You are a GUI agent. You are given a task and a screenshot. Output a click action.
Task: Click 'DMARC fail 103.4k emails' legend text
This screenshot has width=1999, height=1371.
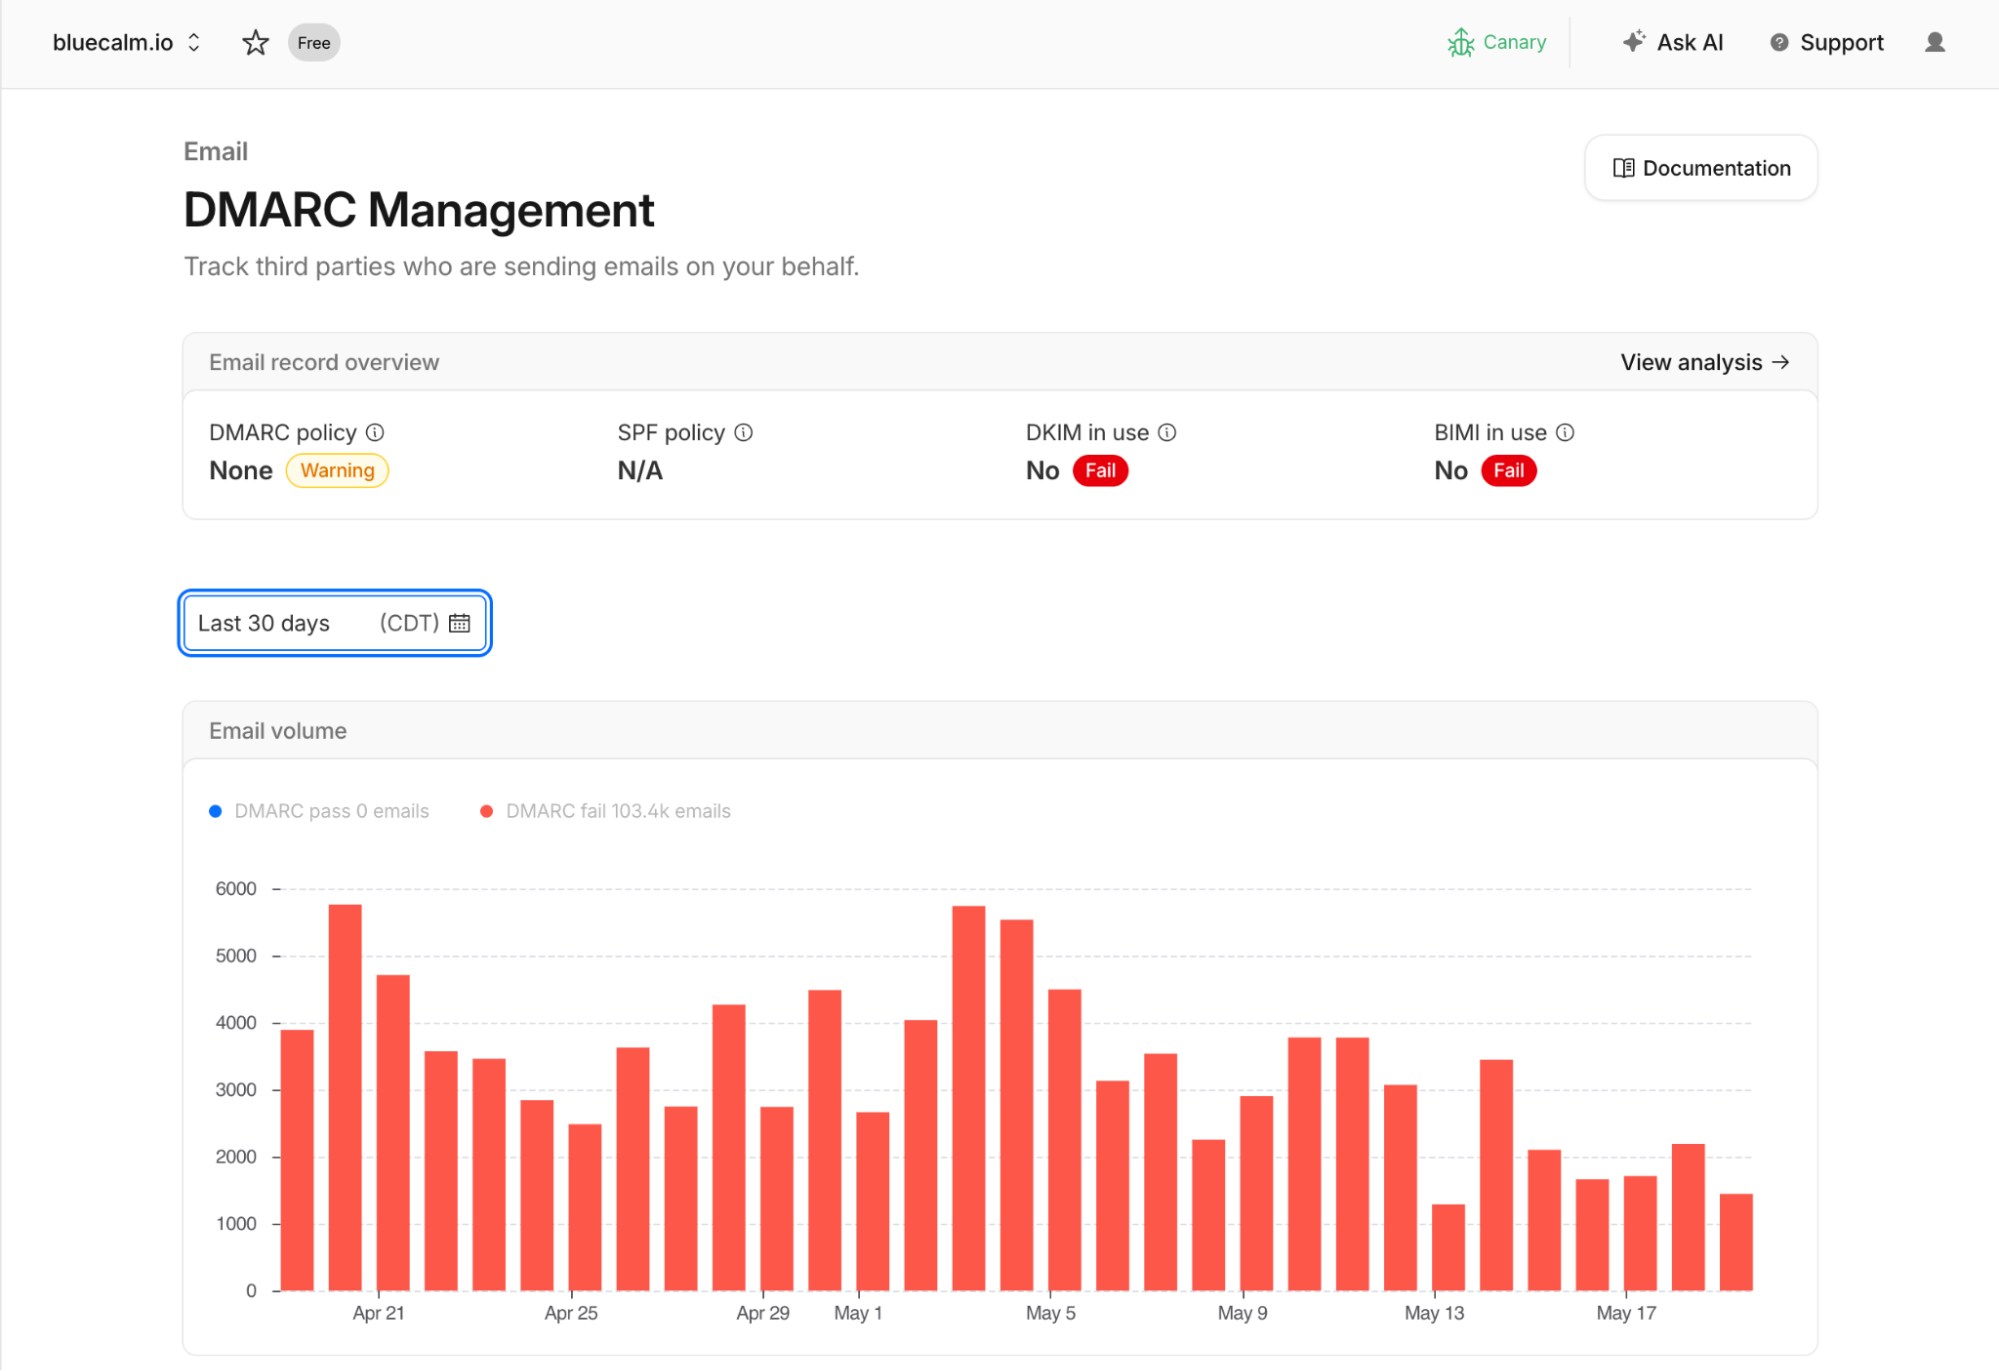(618, 811)
